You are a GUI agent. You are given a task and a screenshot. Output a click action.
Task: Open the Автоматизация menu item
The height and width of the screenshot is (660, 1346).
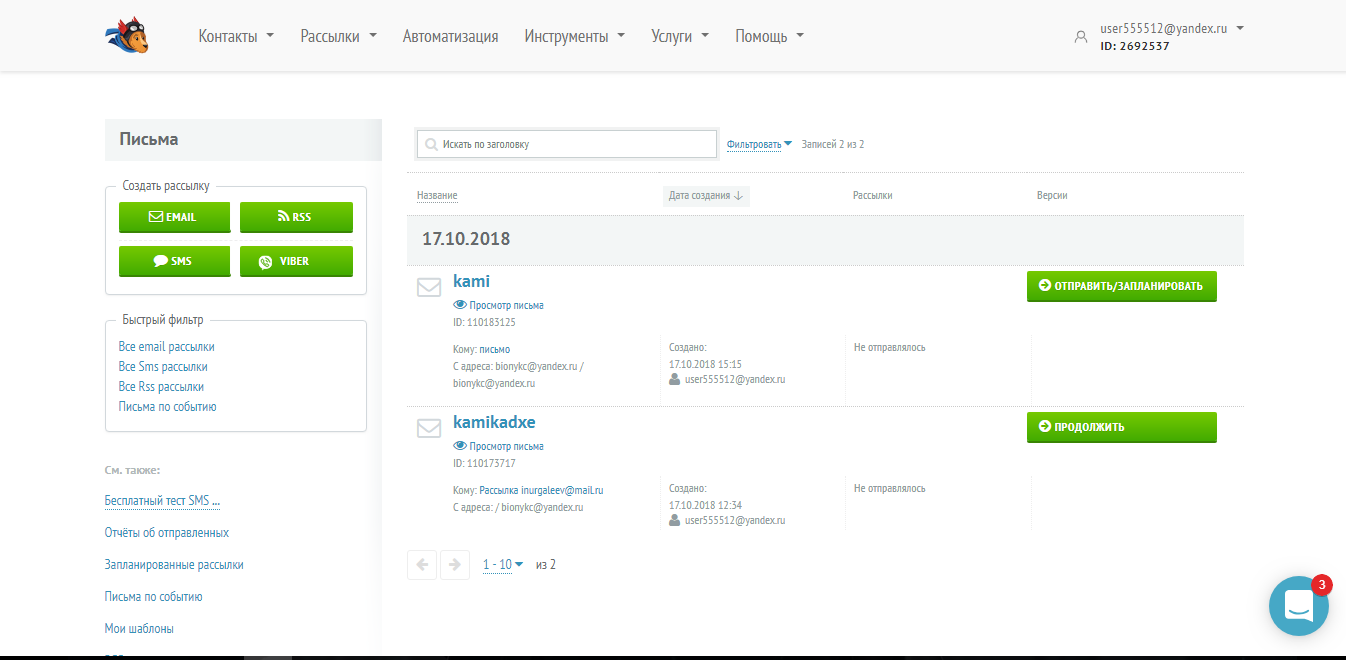pyautogui.click(x=450, y=36)
